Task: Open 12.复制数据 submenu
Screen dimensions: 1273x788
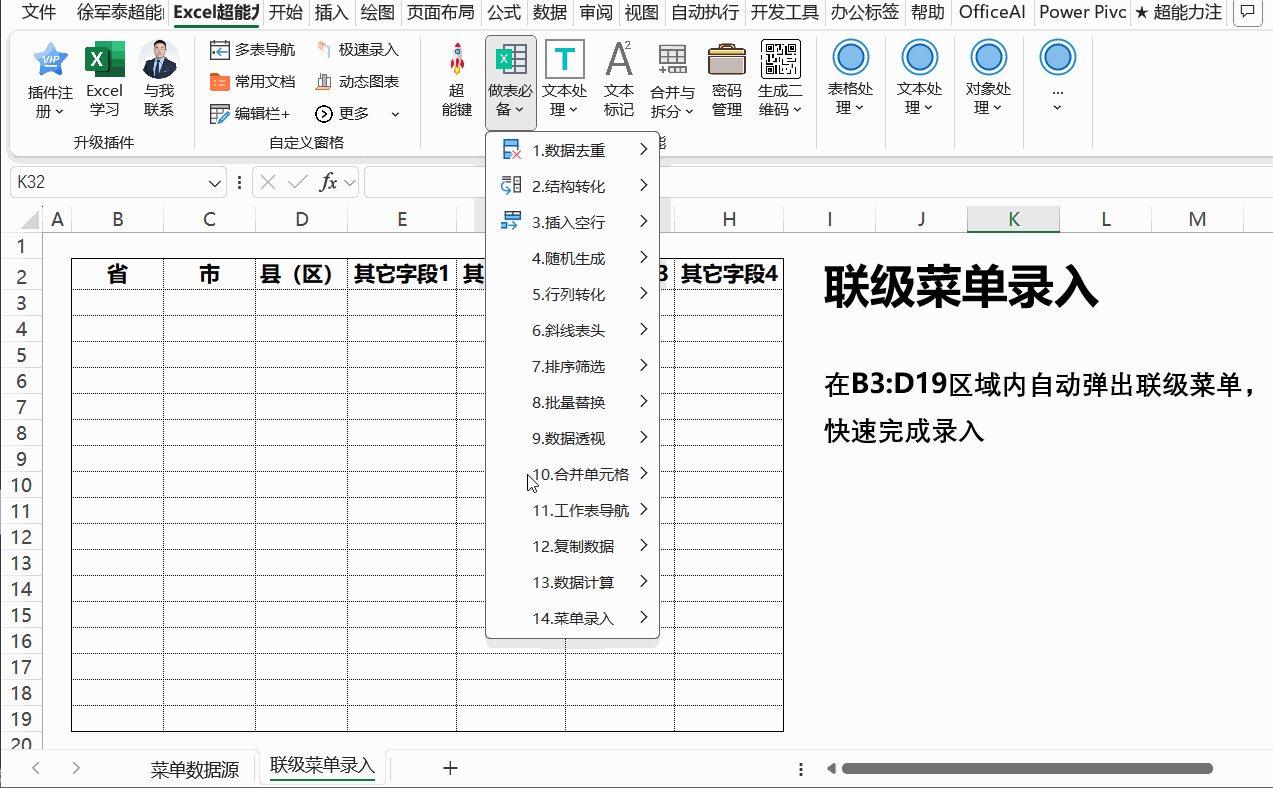Action: (572, 546)
